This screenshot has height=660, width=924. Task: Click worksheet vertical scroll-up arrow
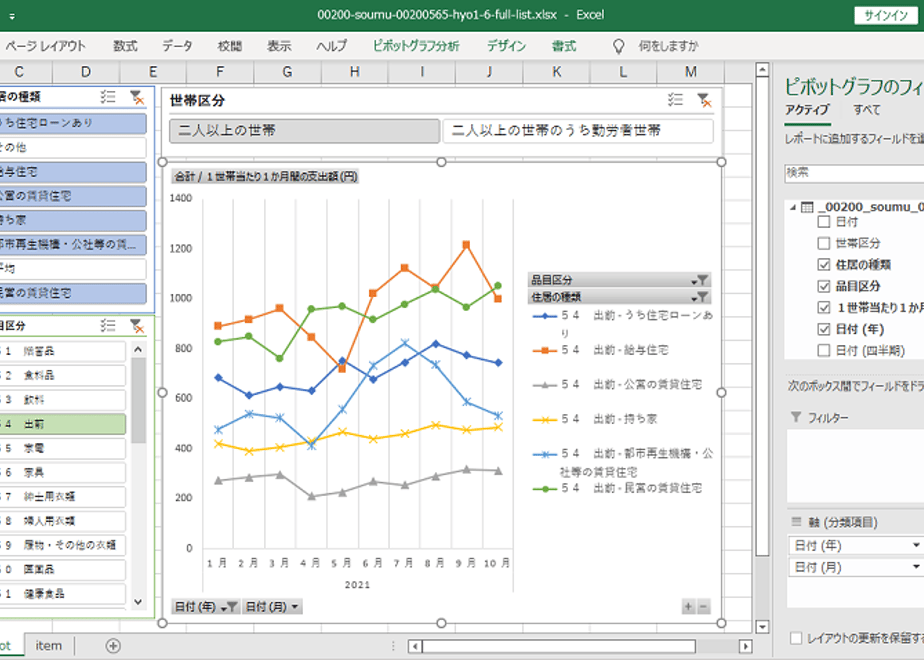click(762, 70)
